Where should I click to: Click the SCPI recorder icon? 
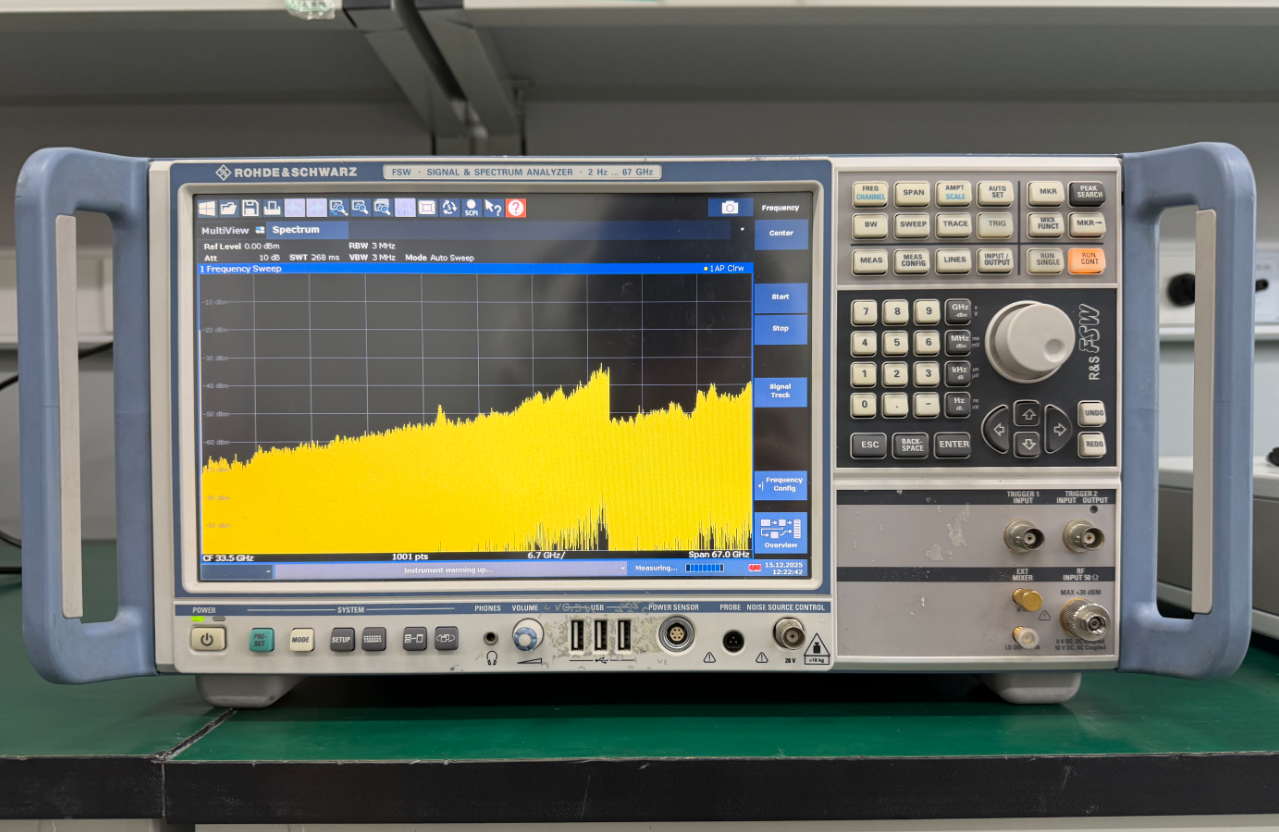(471, 208)
